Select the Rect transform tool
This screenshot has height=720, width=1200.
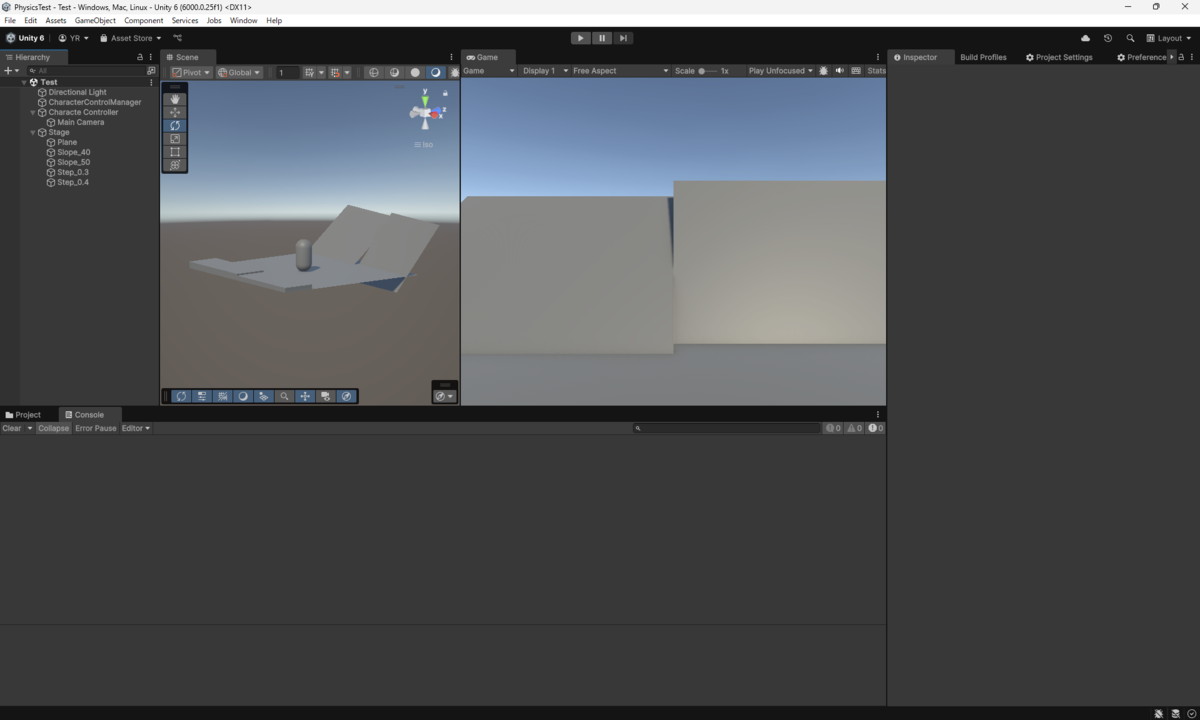pos(175,151)
